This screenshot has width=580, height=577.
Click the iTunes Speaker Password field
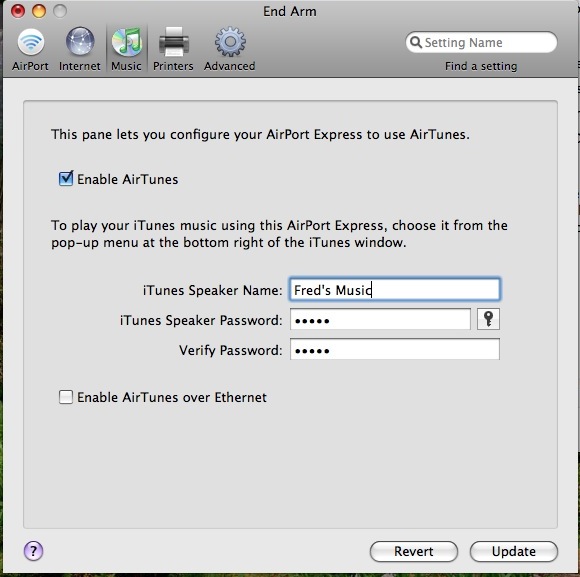click(x=380, y=319)
